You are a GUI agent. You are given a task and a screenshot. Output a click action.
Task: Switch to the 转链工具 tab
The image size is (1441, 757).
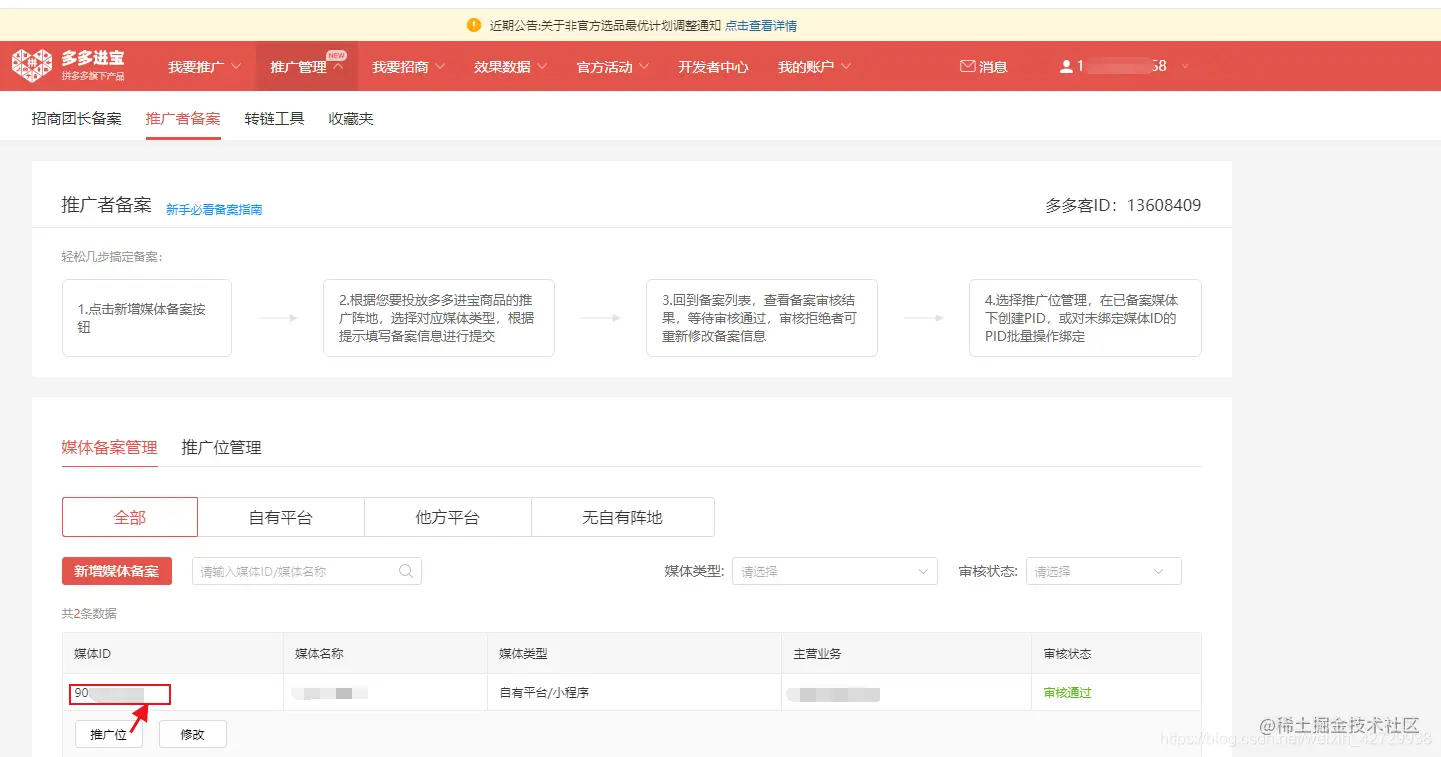coord(274,118)
